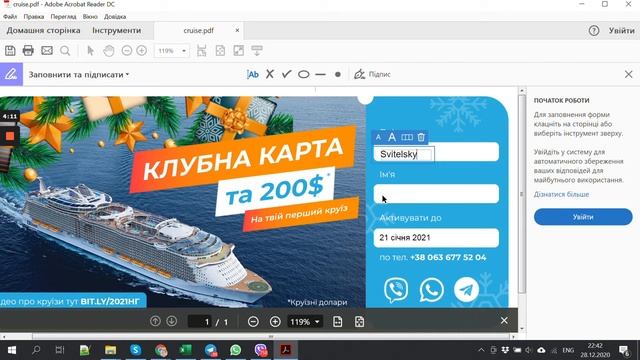Select the Add text 'Ab' tool
Viewport: 640px width, 360px height.
tap(253, 74)
